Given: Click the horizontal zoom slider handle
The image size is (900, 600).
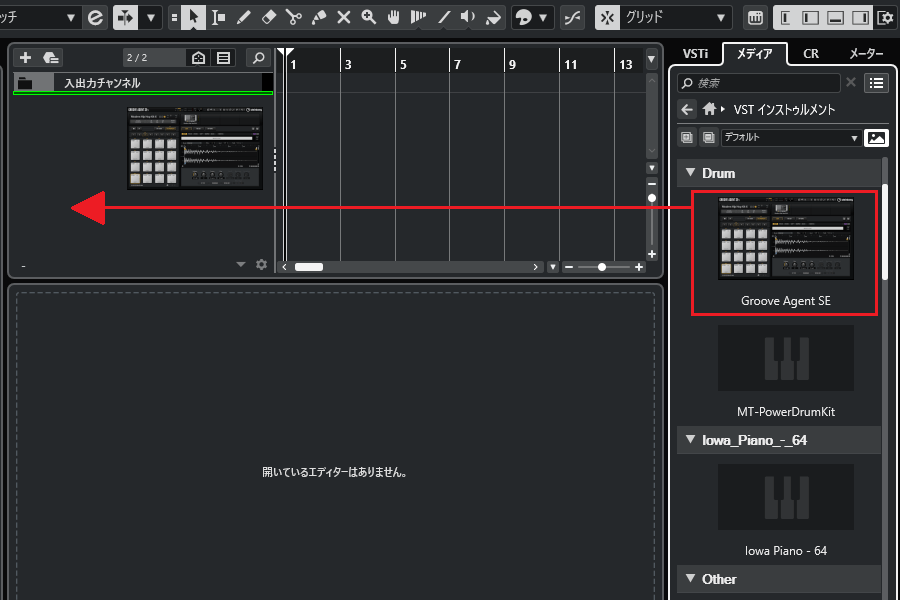Looking at the screenshot, I should click(x=601, y=267).
